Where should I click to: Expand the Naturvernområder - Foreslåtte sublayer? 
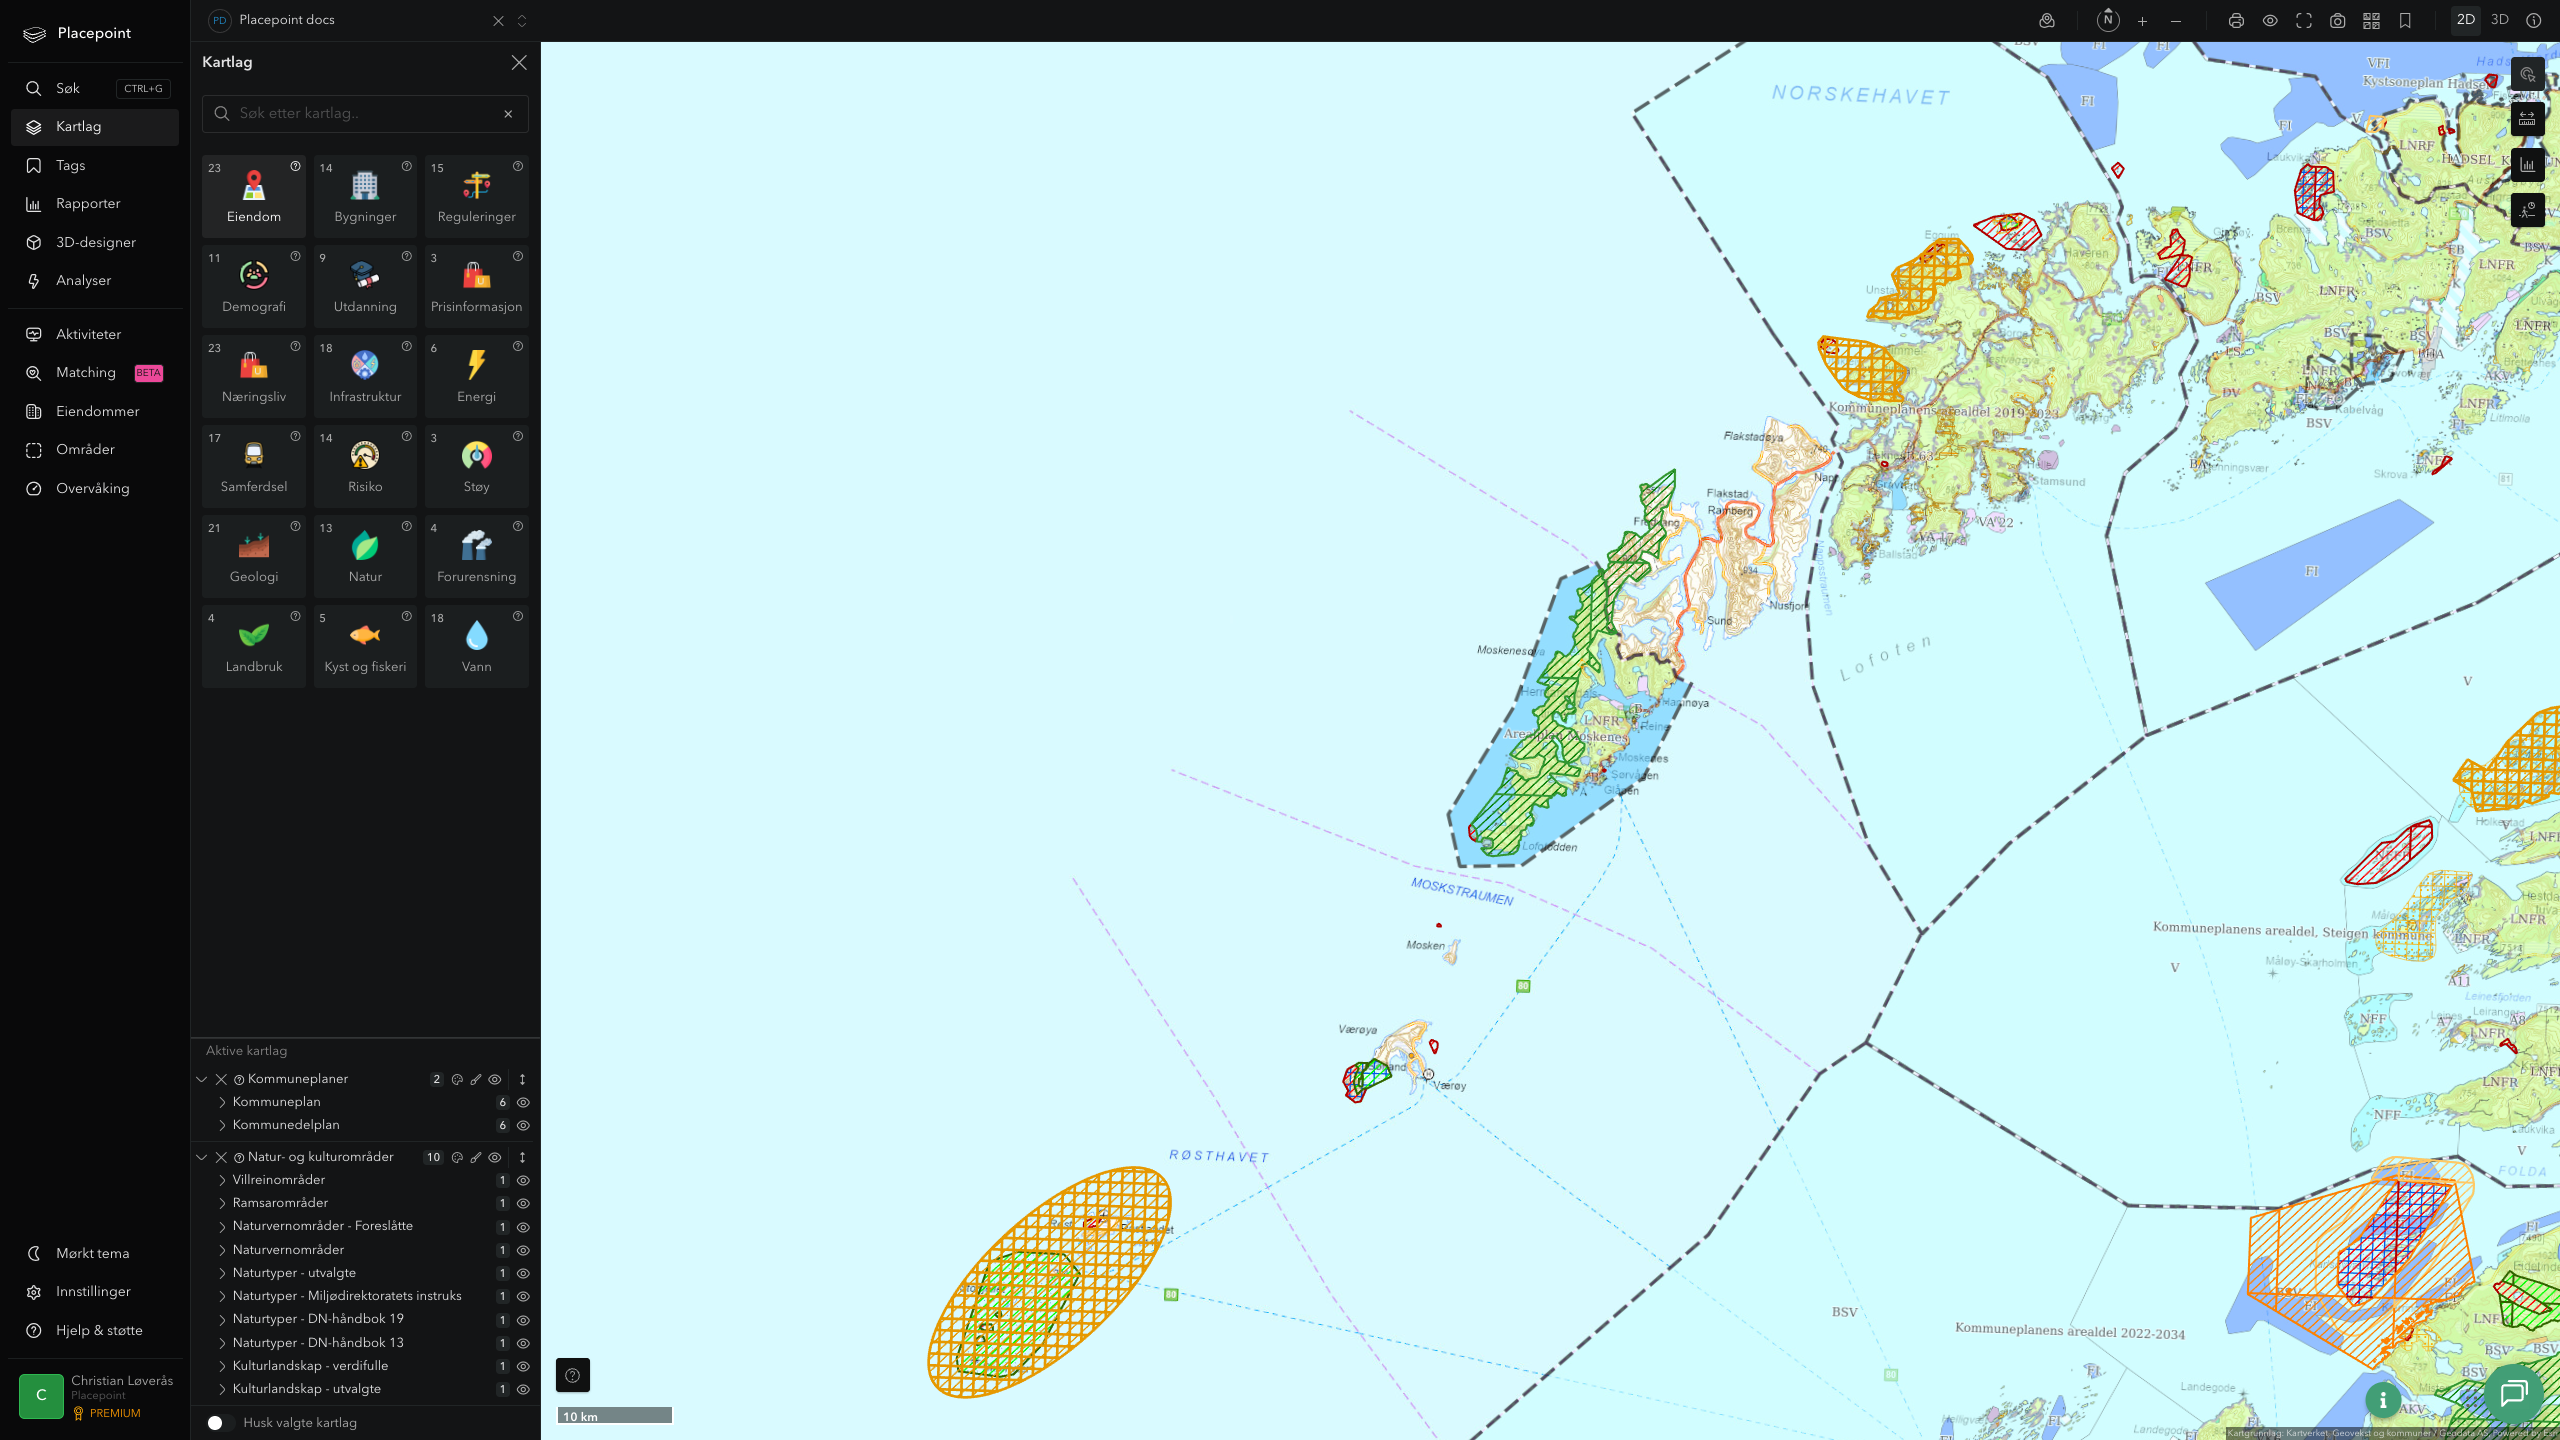click(222, 1226)
